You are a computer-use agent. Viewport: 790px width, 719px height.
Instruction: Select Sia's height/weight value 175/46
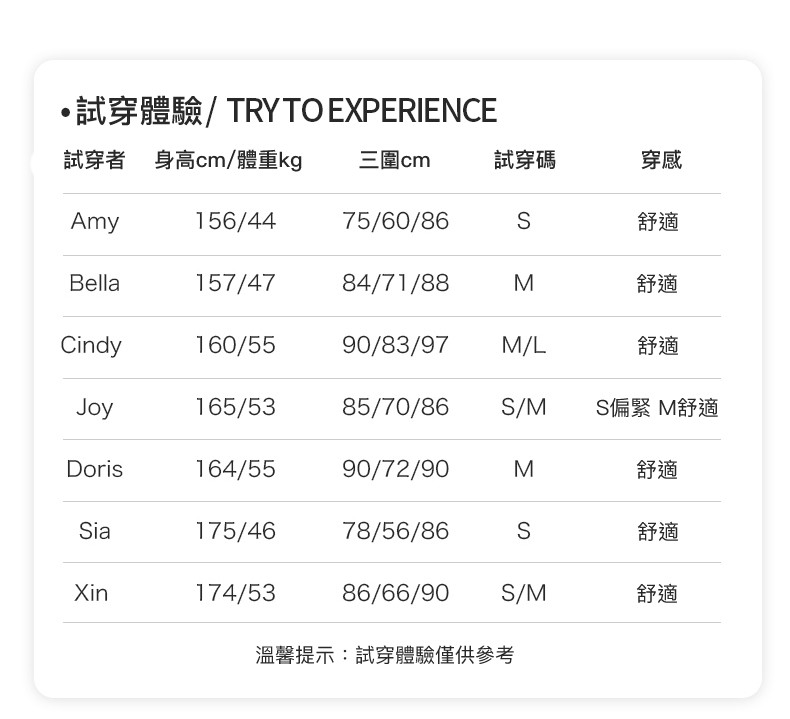[x=235, y=531]
